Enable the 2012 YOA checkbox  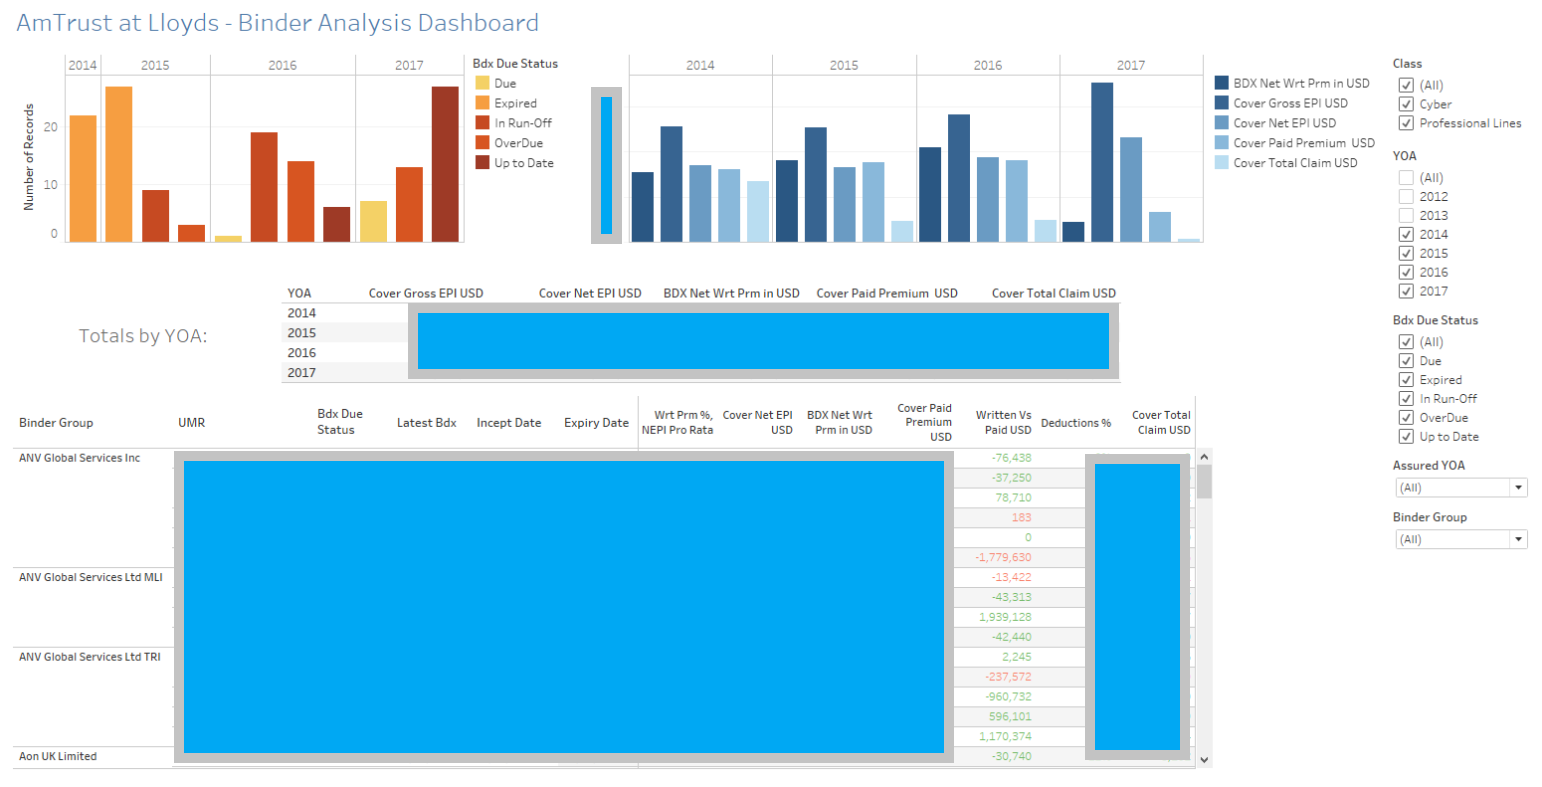pos(1406,197)
